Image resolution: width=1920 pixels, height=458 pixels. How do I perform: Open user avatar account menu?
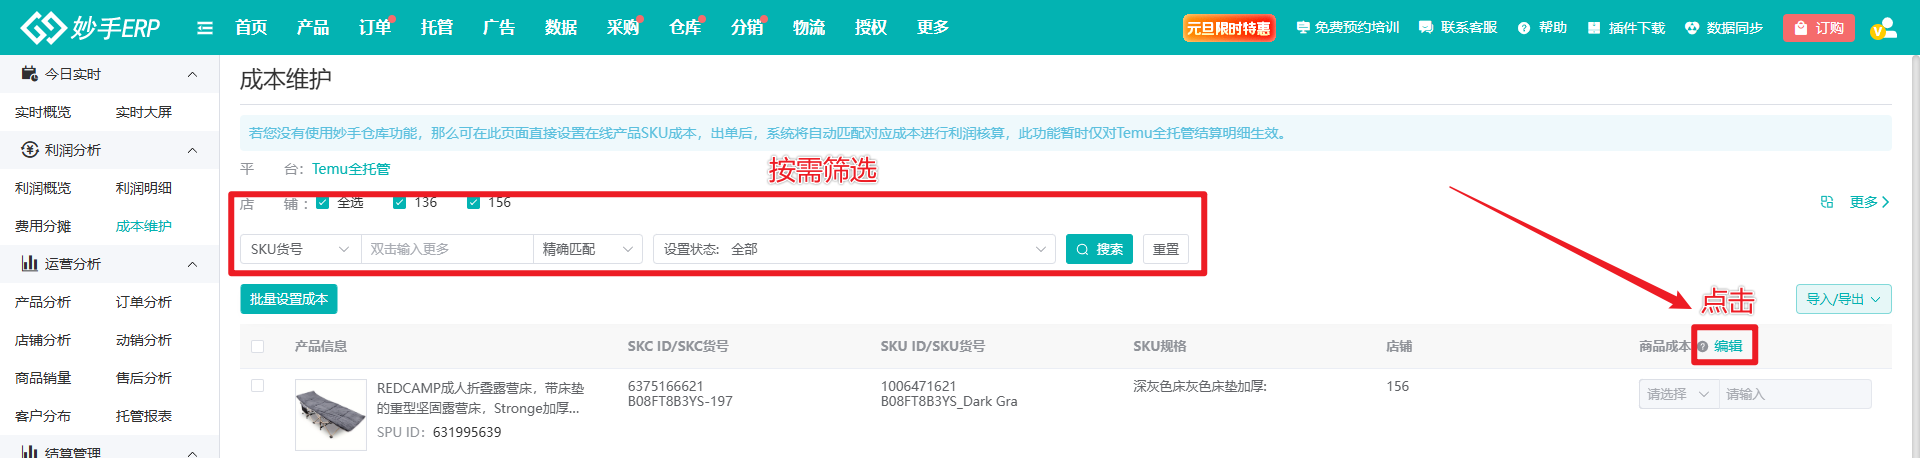pos(1884,28)
